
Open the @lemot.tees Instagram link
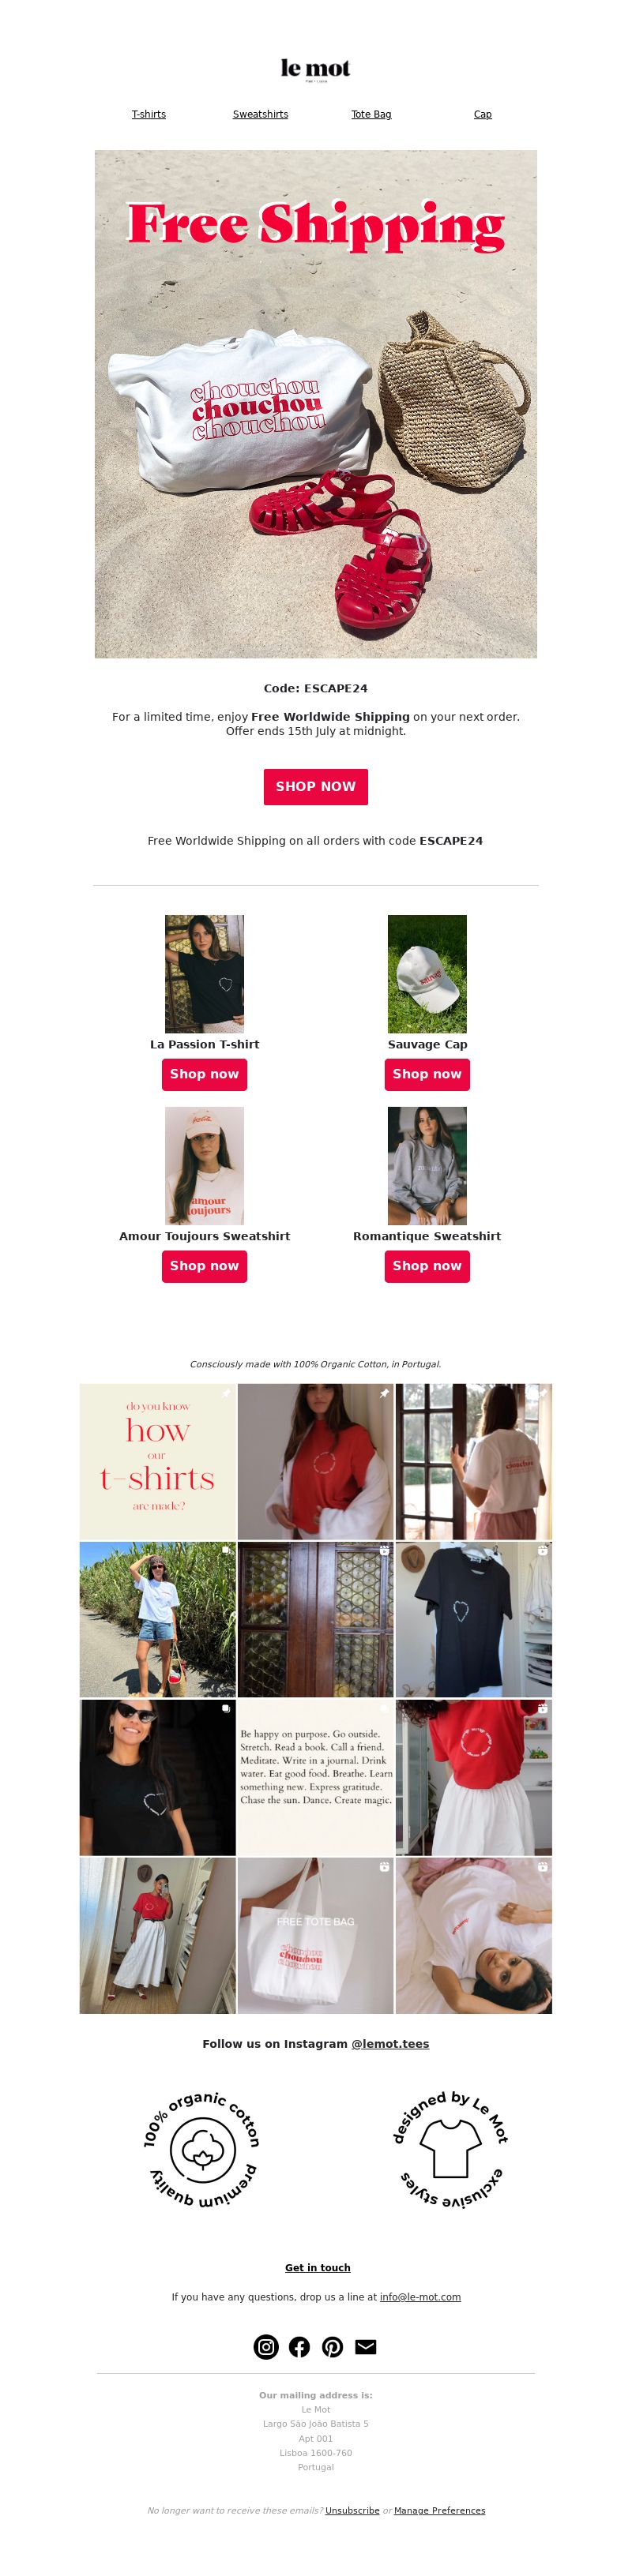(x=390, y=2044)
